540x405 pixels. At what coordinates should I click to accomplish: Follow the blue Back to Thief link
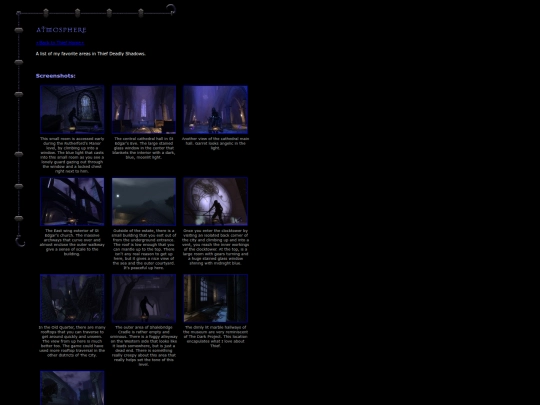click(x=60, y=43)
